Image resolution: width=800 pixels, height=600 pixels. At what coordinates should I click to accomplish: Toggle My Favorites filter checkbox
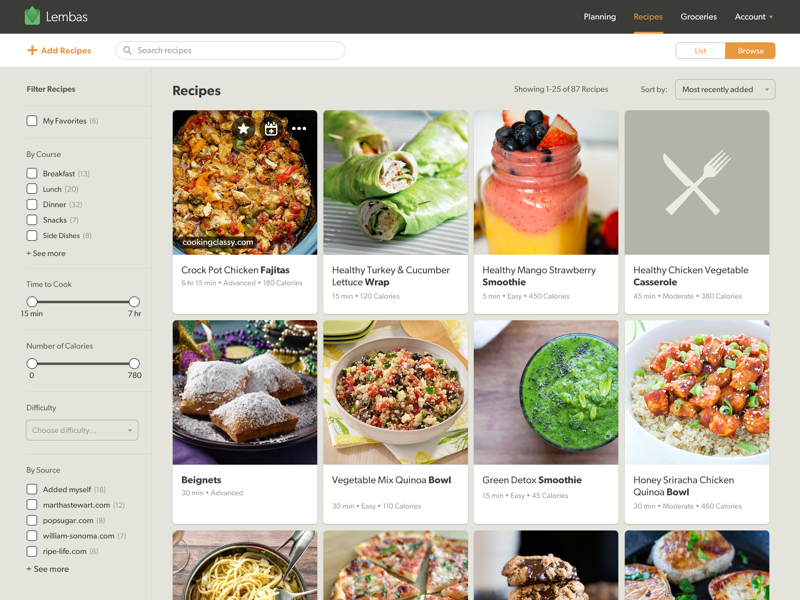pos(32,121)
